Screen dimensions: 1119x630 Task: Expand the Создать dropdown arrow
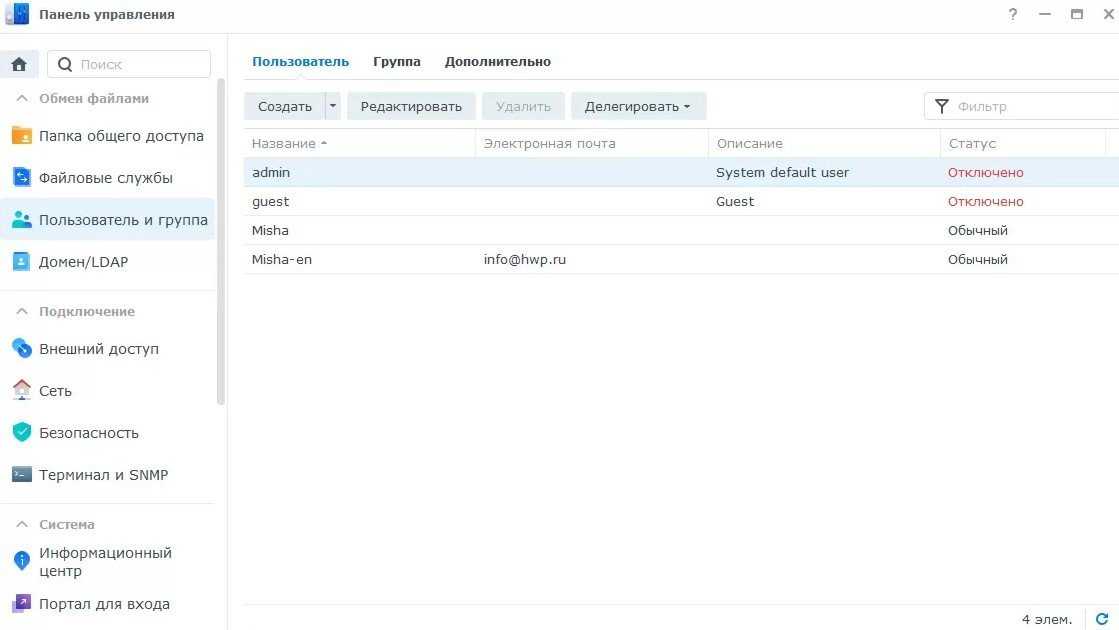tap(333, 106)
